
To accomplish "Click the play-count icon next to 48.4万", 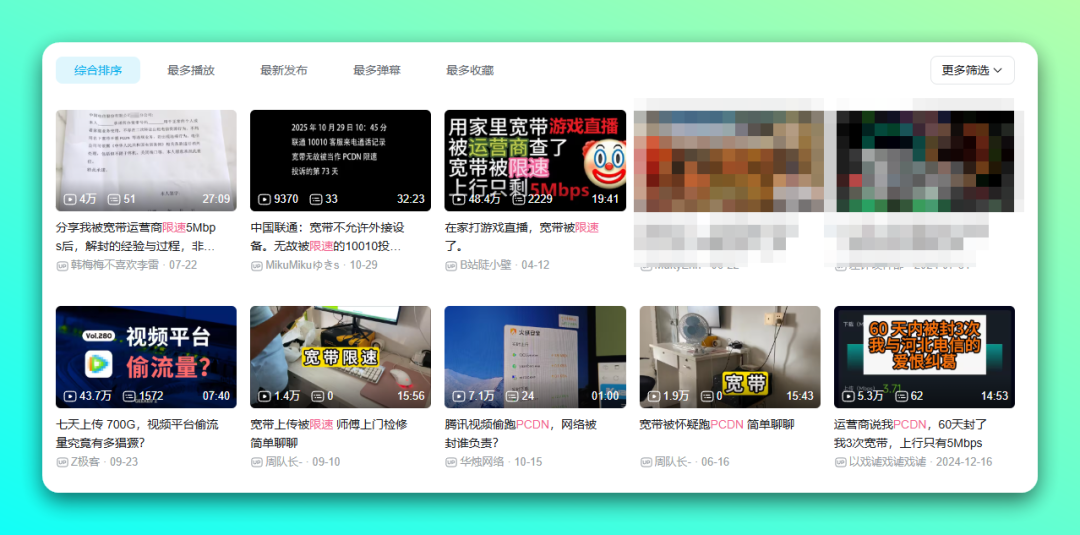I will pyautogui.click(x=459, y=199).
